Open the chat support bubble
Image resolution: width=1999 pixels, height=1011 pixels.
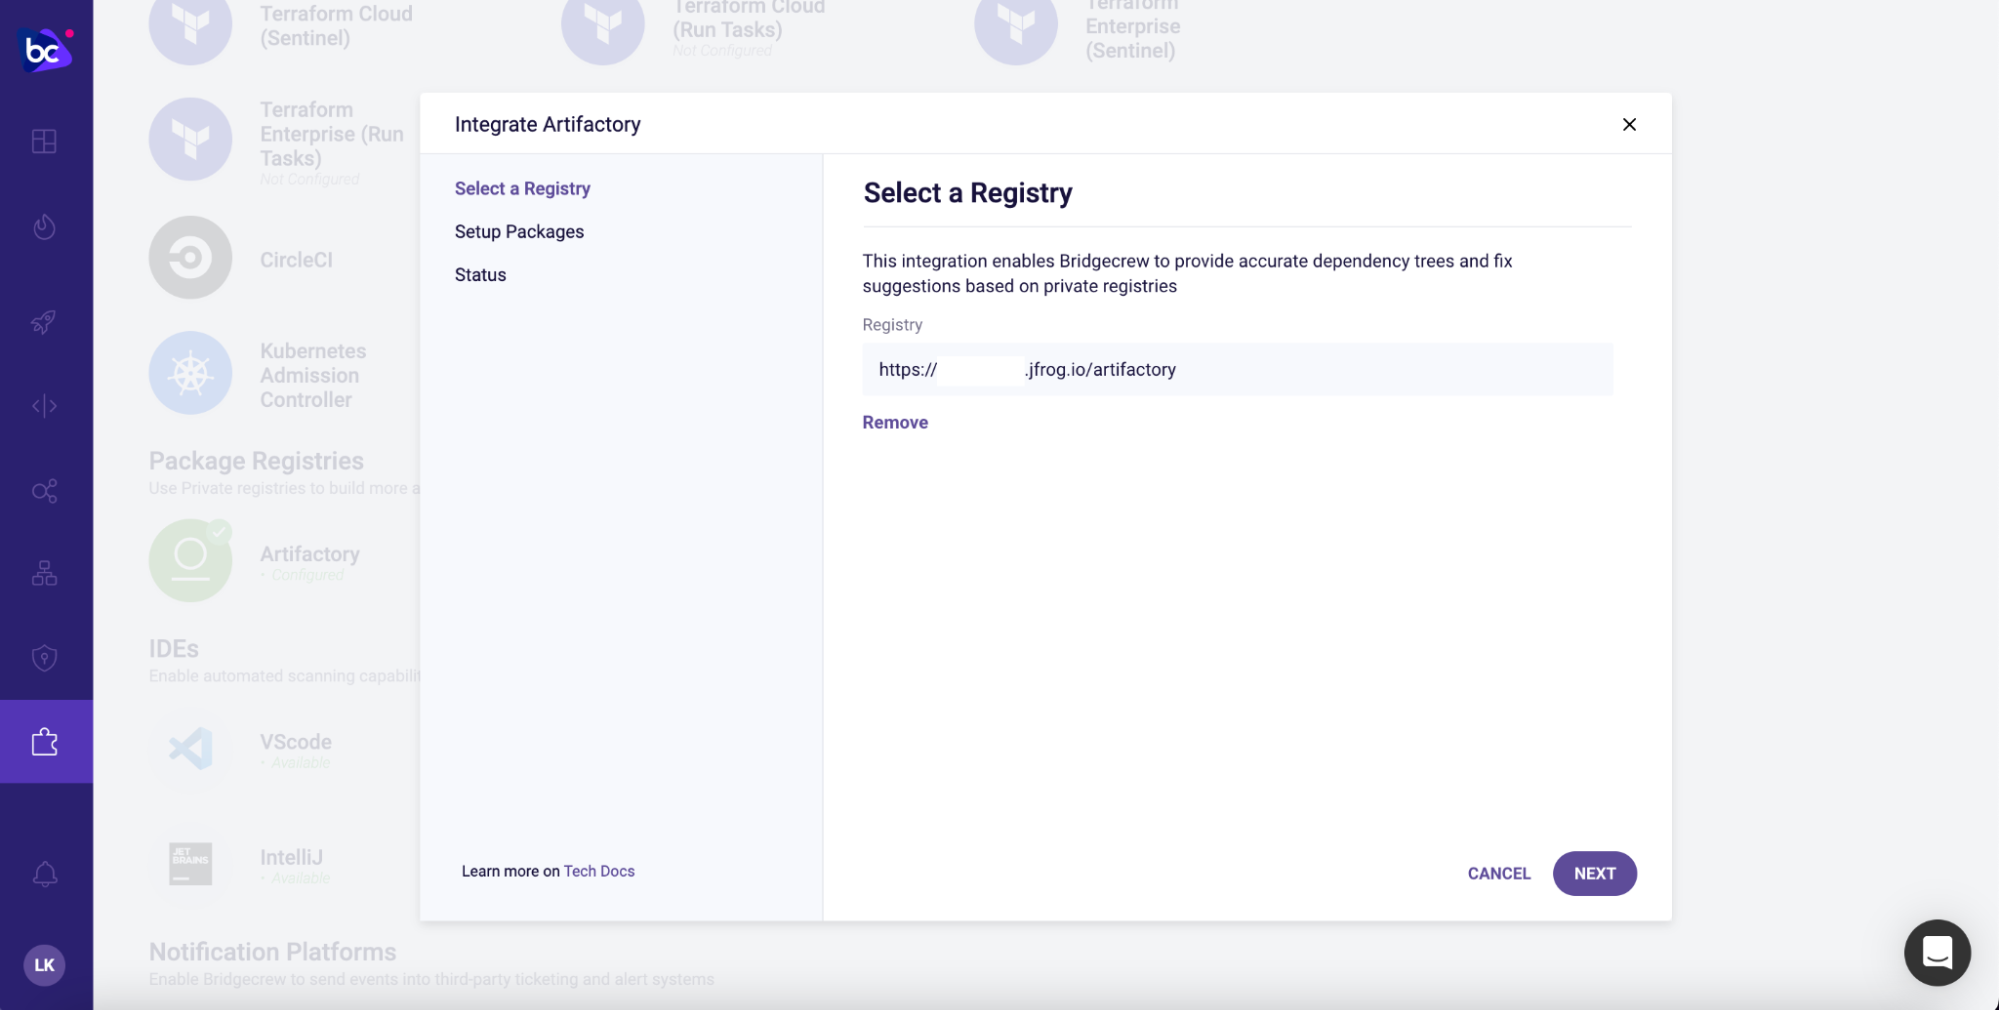pos(1937,953)
